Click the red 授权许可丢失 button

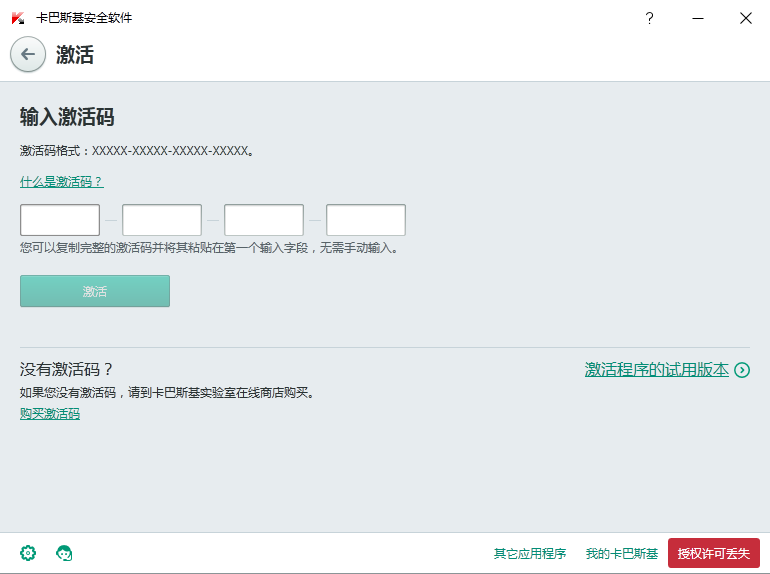(x=713, y=553)
